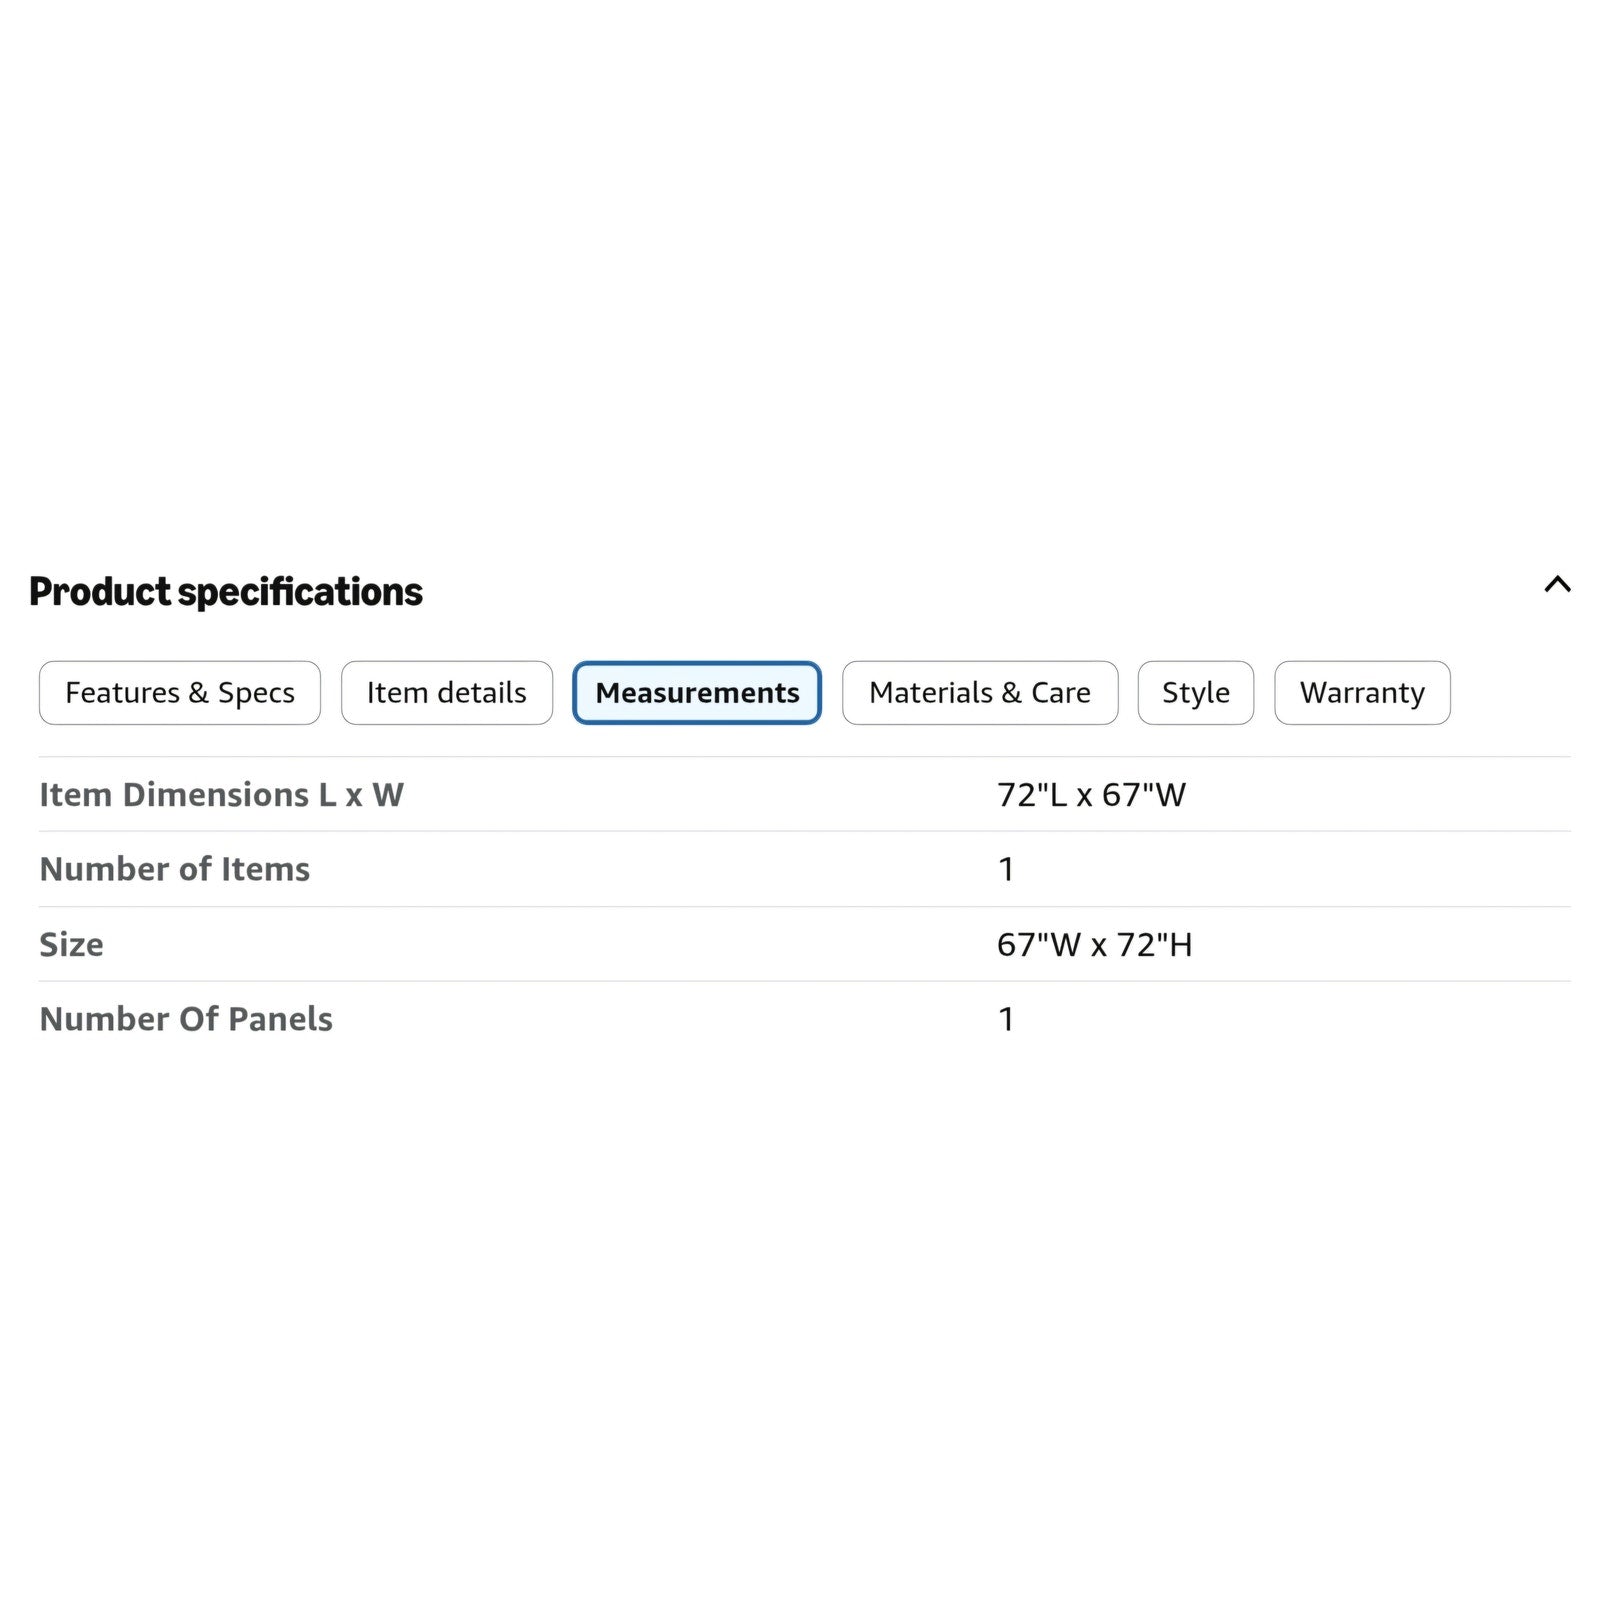The image size is (1600, 1600).
Task: Click the Number Of Panels label
Action: pos(186,1019)
